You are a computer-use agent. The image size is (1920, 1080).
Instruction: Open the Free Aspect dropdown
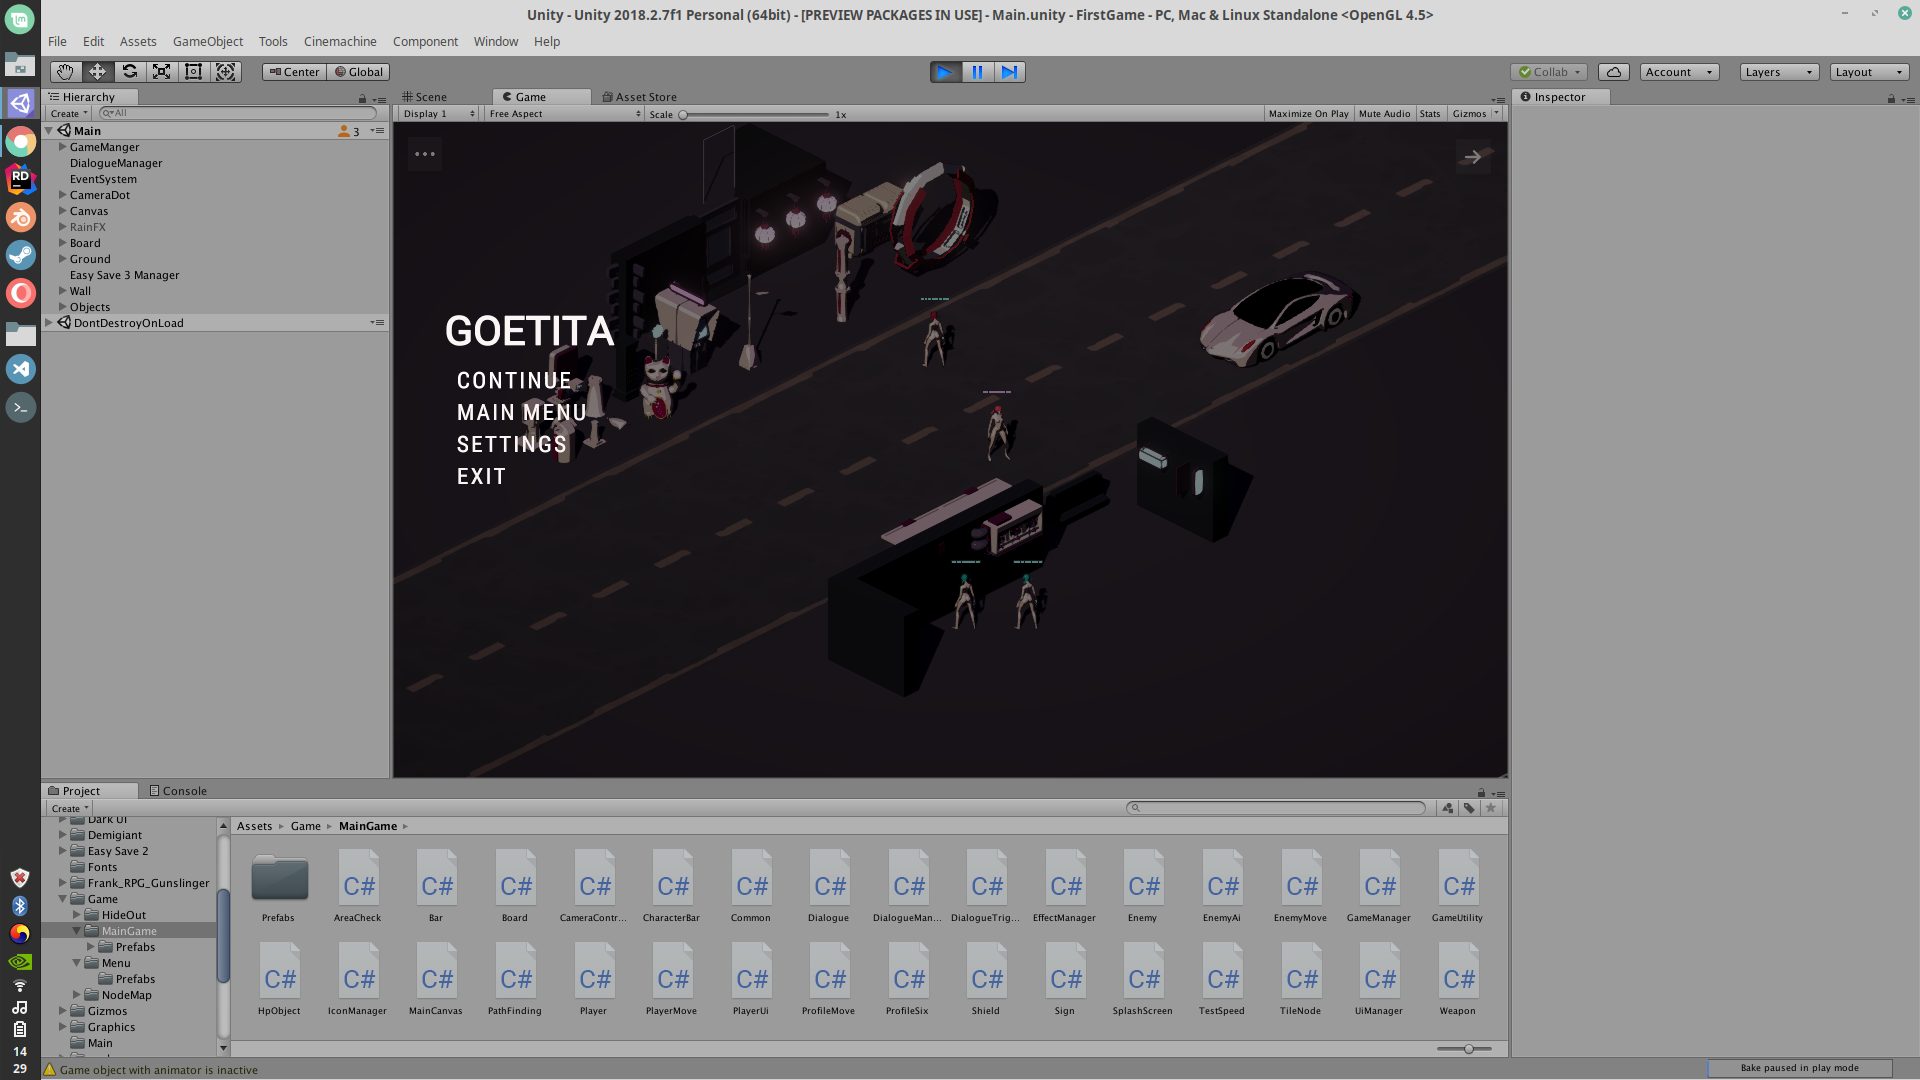565,114
